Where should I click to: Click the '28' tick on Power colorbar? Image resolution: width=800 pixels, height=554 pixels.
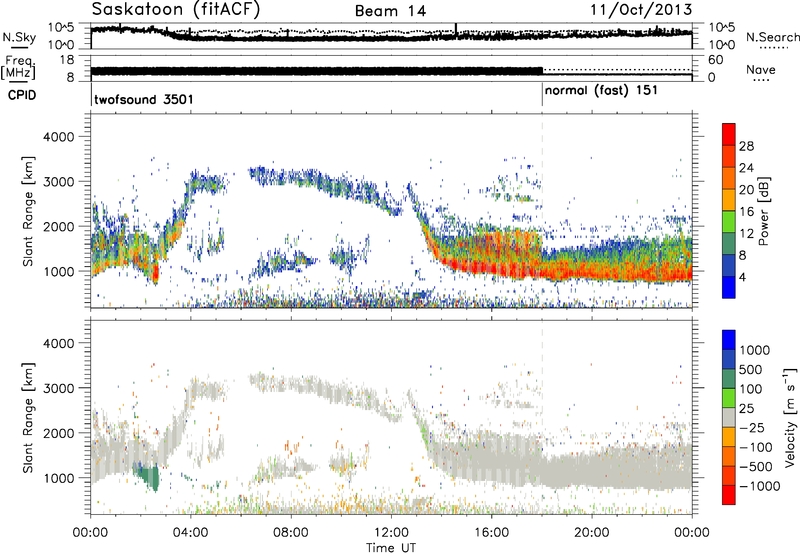(746, 146)
